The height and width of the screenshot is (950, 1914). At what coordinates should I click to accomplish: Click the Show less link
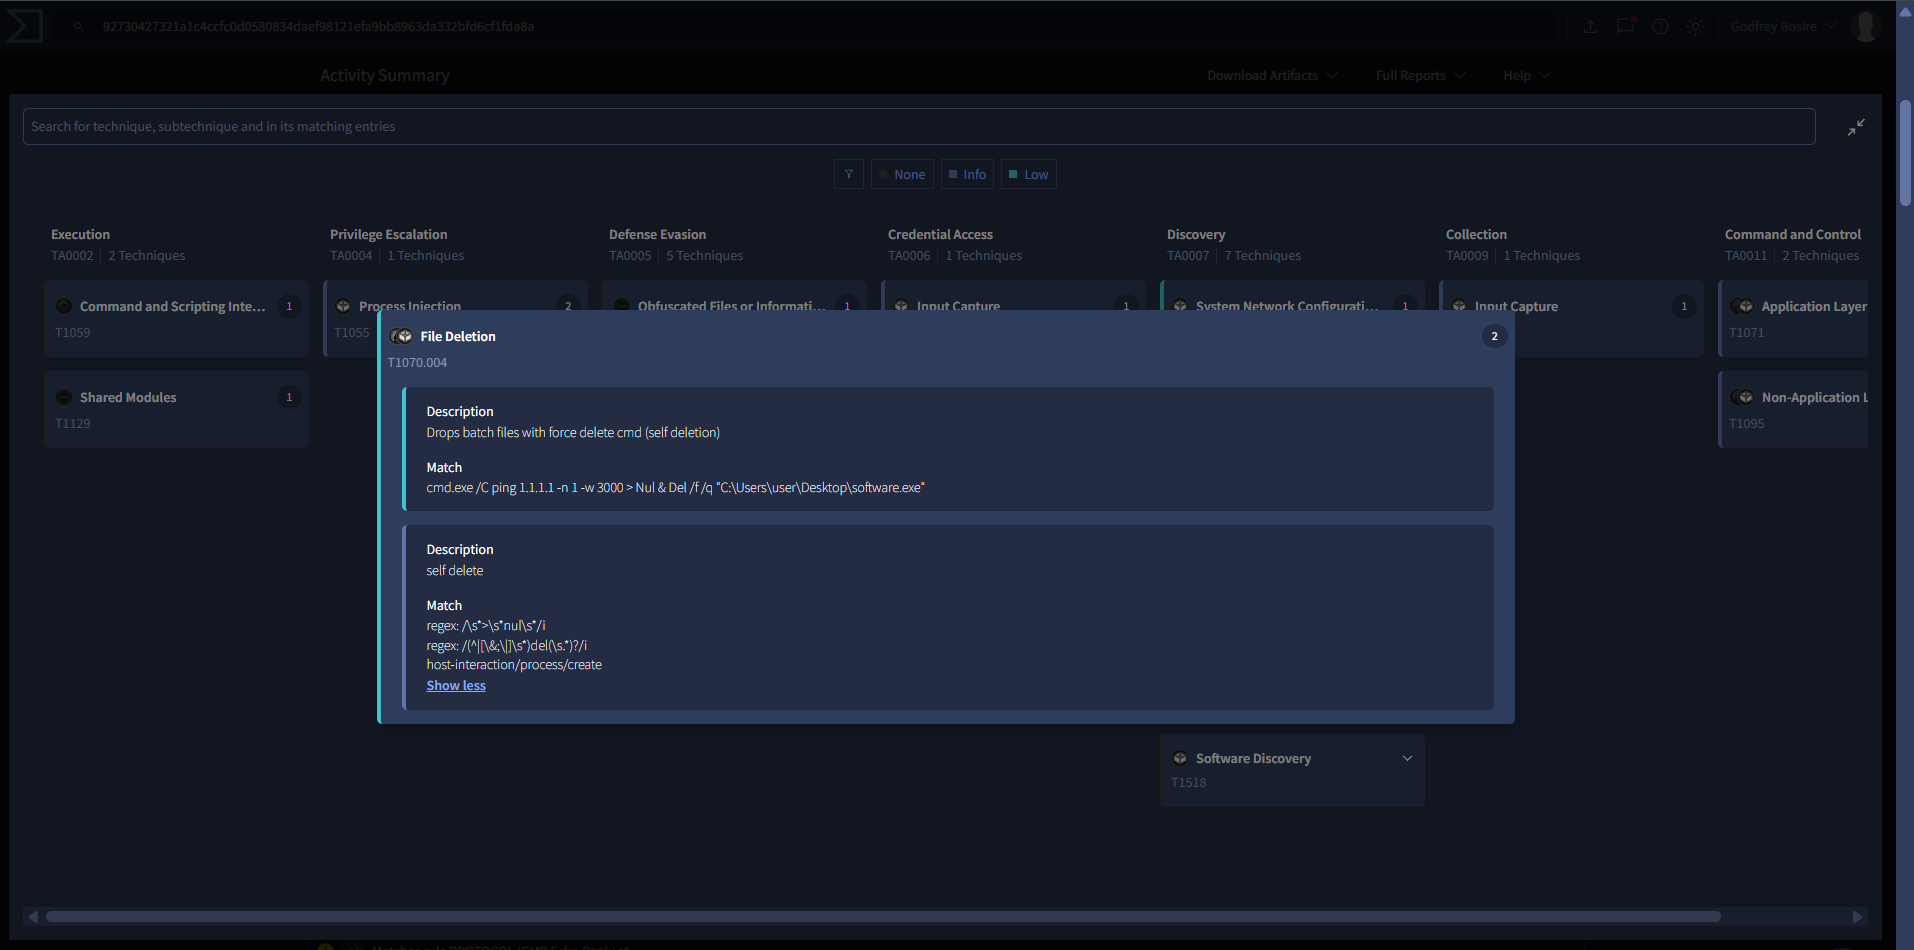pos(456,686)
